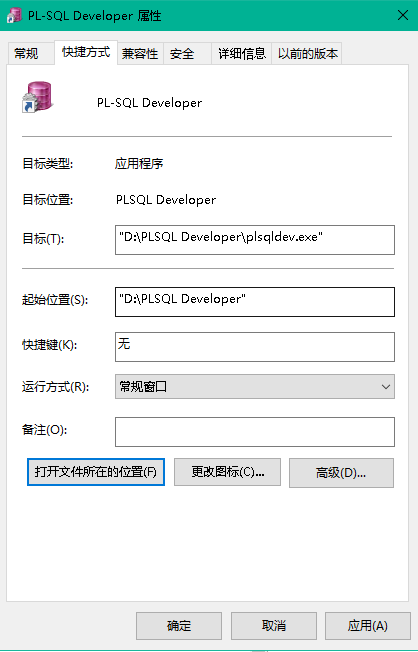Image resolution: width=418 pixels, height=652 pixels.
Task: Open the 兼容性 tab
Action: tap(140, 53)
